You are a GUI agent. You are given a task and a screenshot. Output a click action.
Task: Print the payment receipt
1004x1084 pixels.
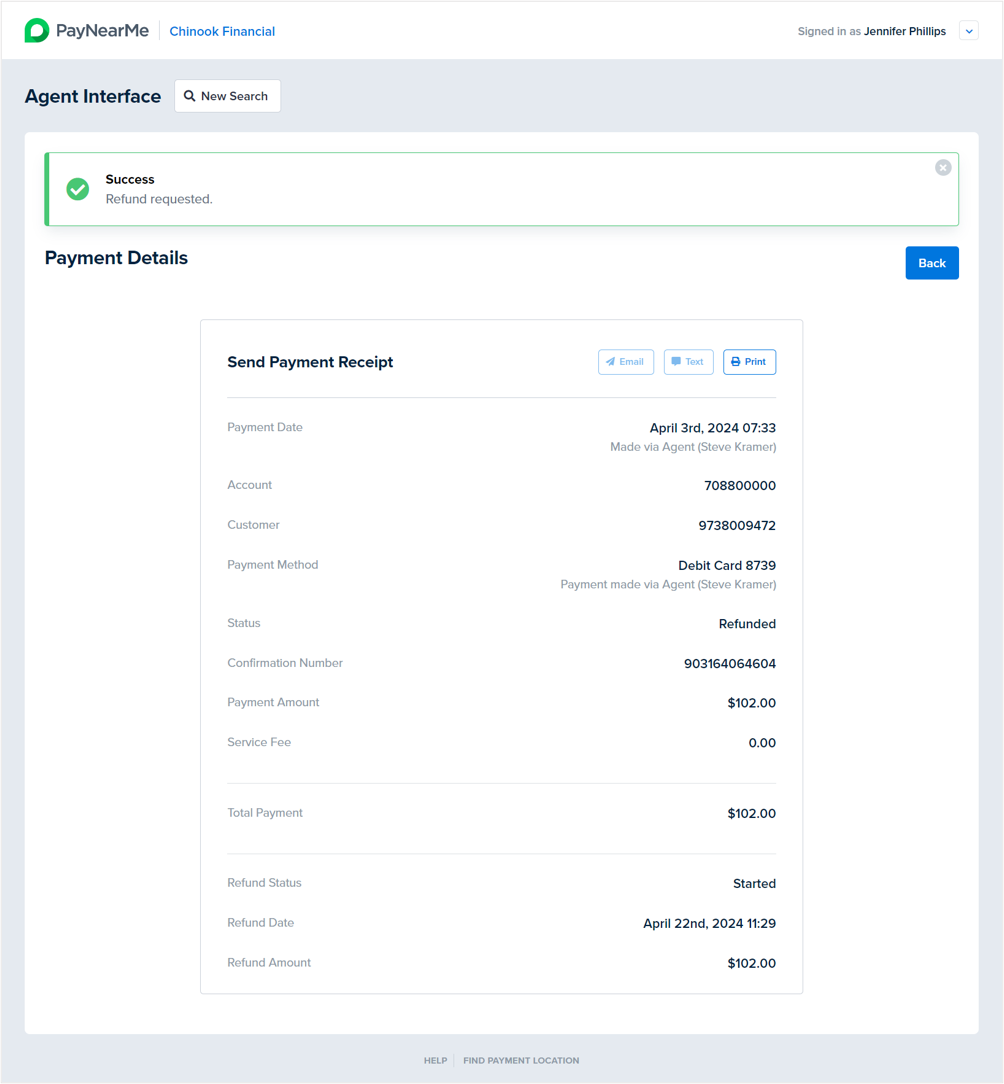(x=749, y=362)
